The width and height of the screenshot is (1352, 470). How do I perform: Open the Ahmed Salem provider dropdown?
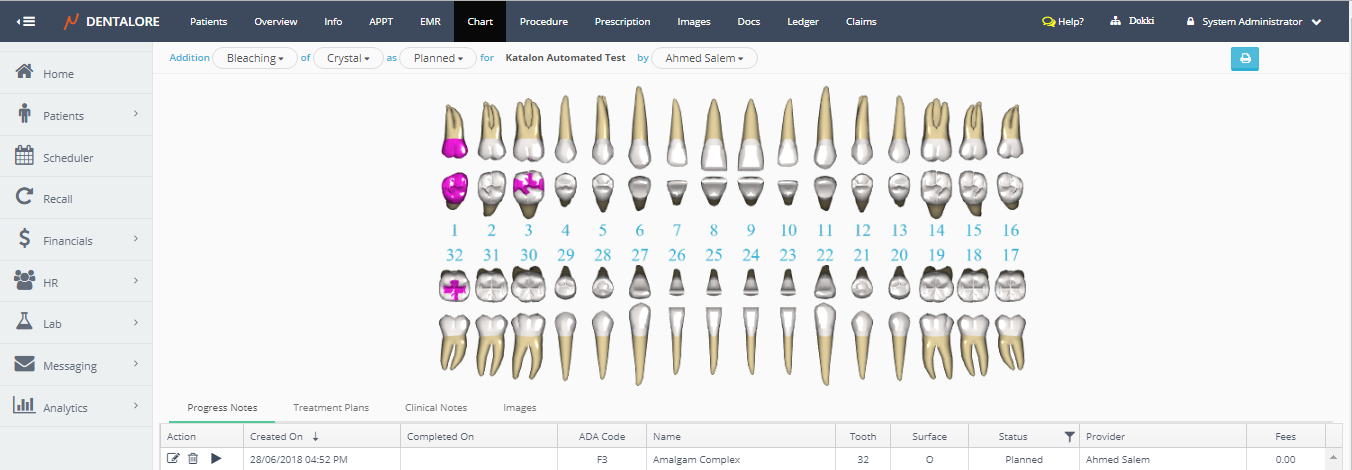point(704,59)
